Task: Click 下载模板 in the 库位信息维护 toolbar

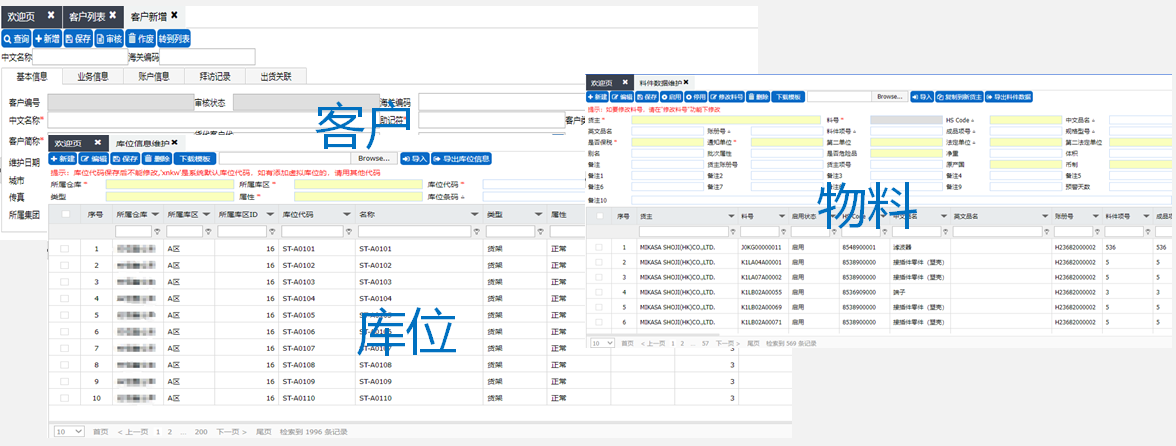Action: [x=195, y=159]
